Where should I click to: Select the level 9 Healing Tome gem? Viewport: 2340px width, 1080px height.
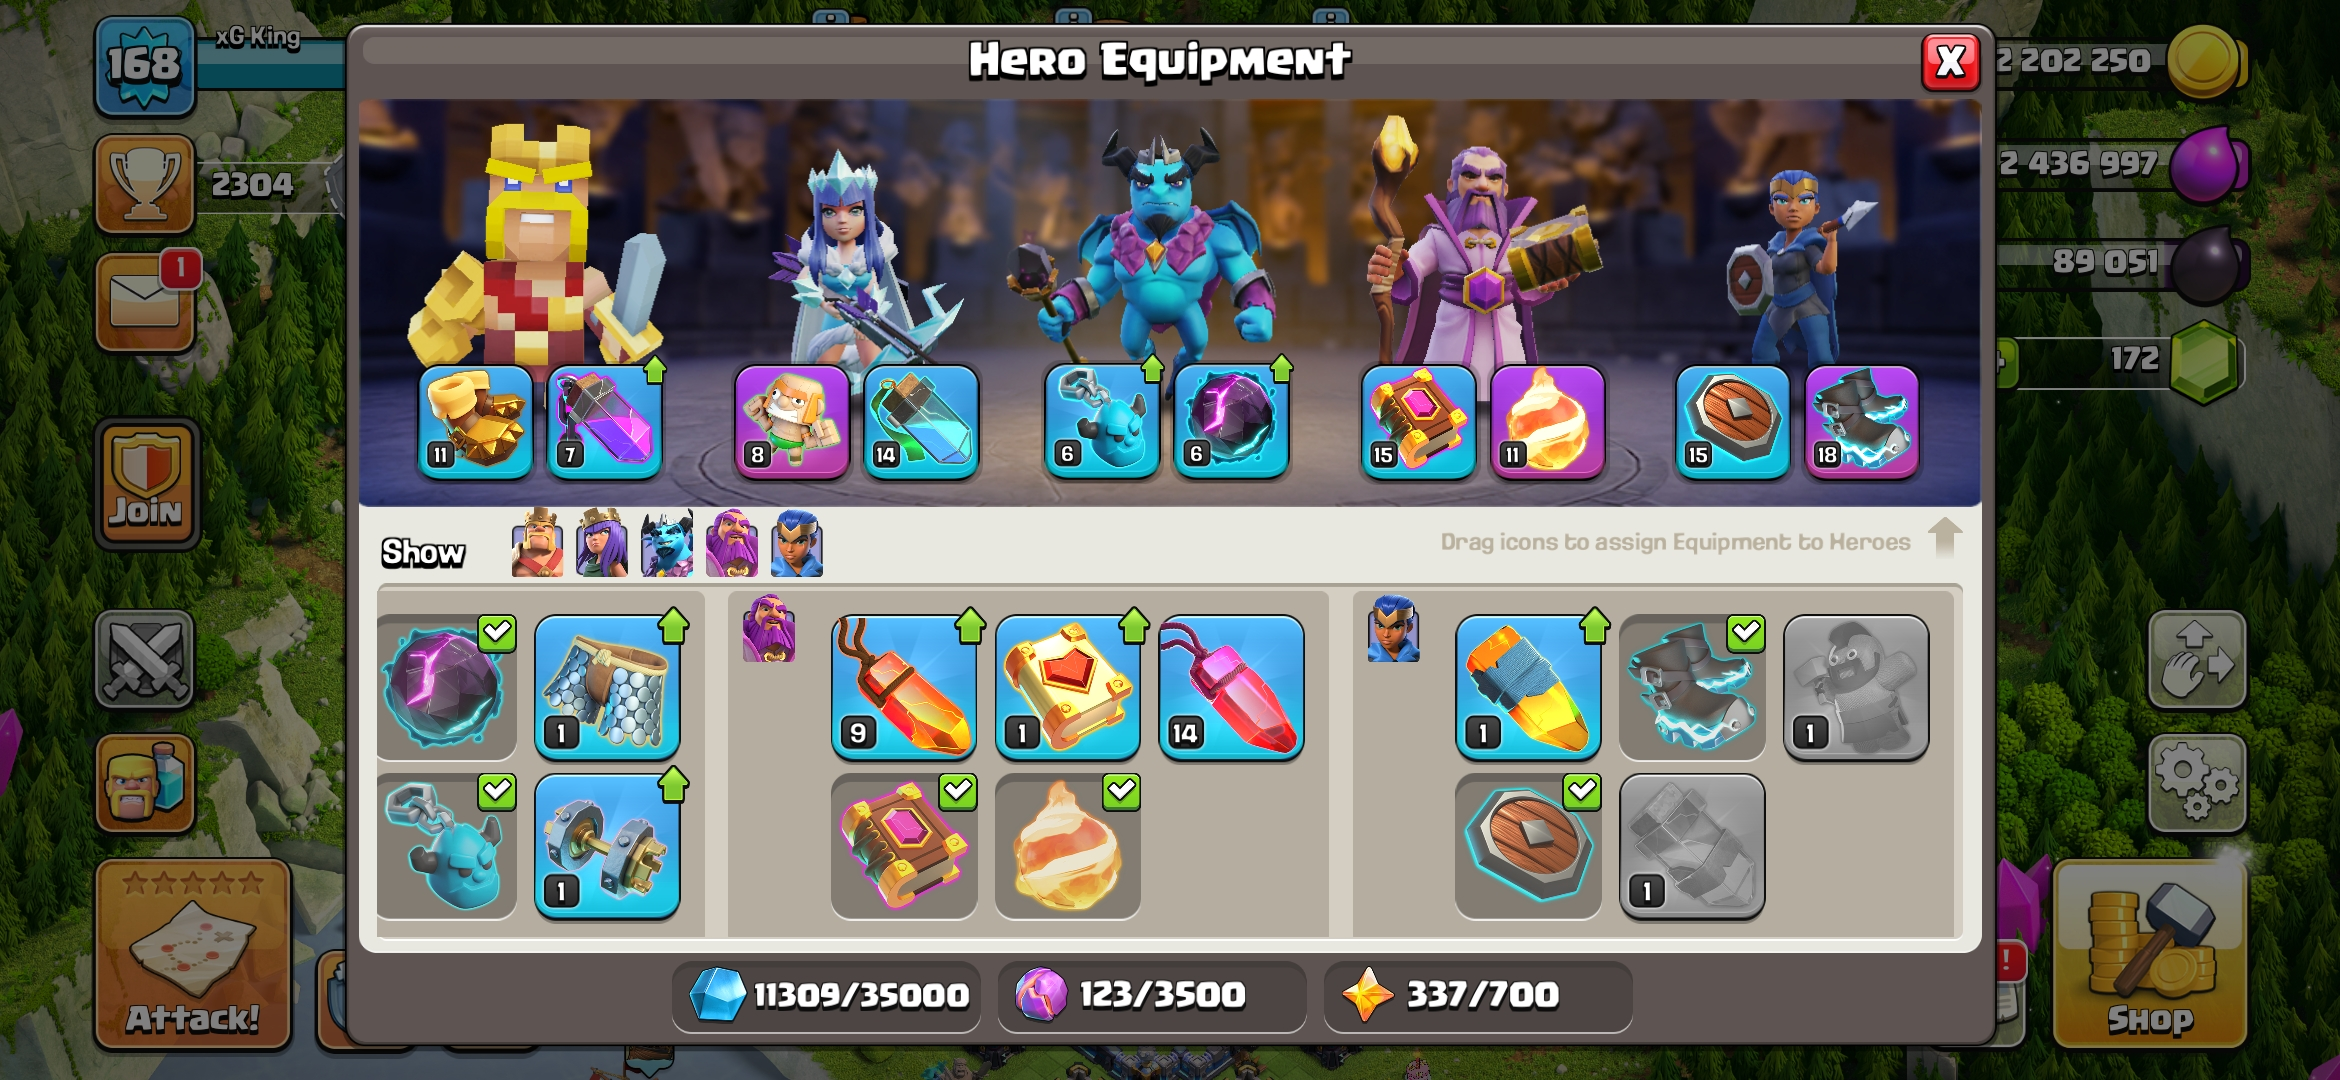tap(903, 688)
